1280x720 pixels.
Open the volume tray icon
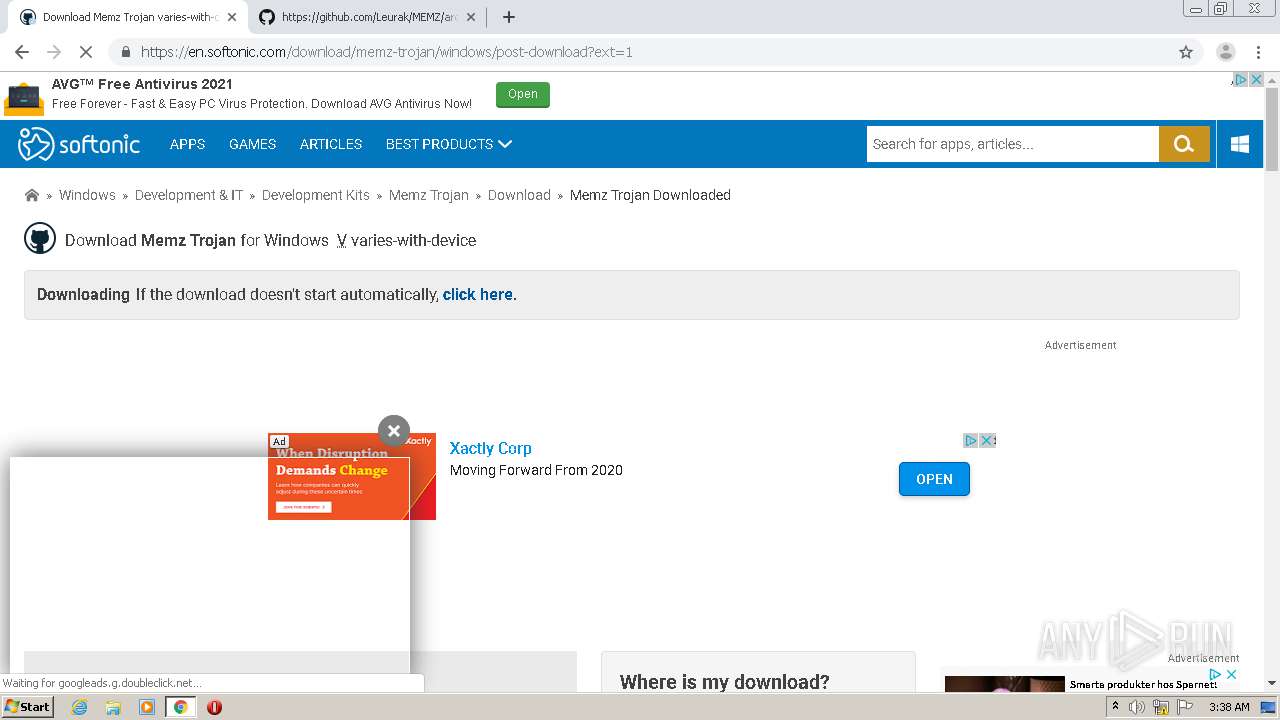point(1137,707)
